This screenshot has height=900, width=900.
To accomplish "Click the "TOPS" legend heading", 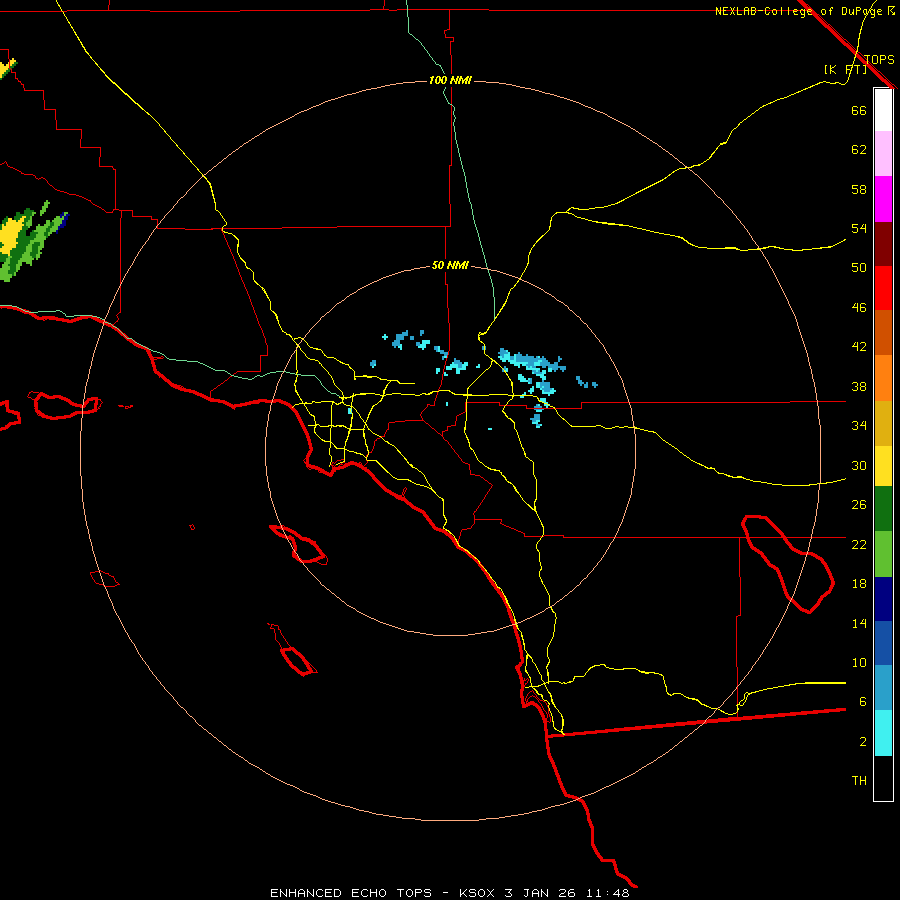I will (879, 60).
